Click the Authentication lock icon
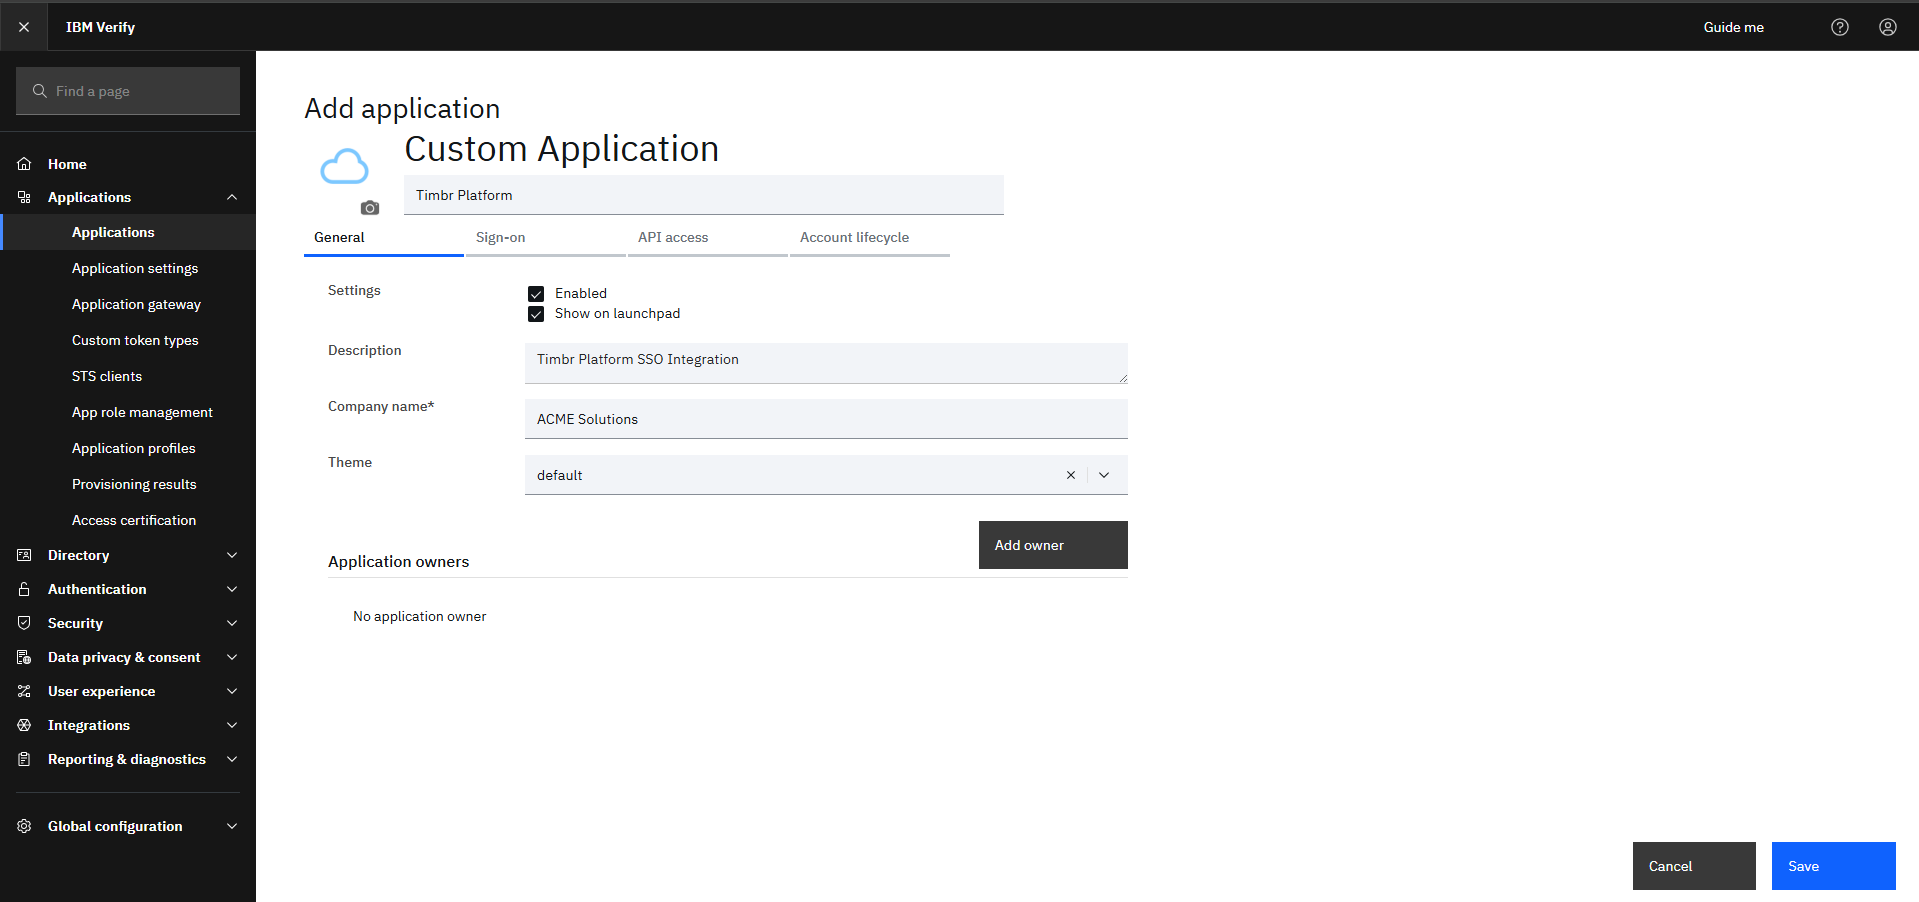Viewport: 1919px width, 902px height. (24, 589)
